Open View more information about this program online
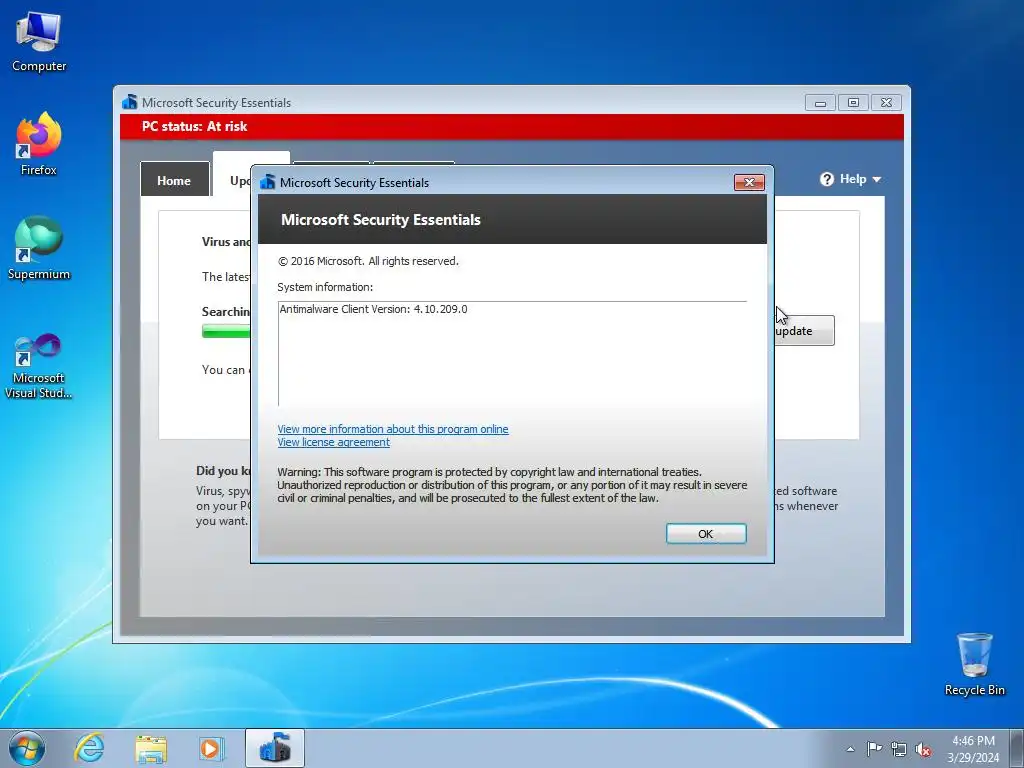Viewport: 1024px width, 768px height. (x=392, y=429)
